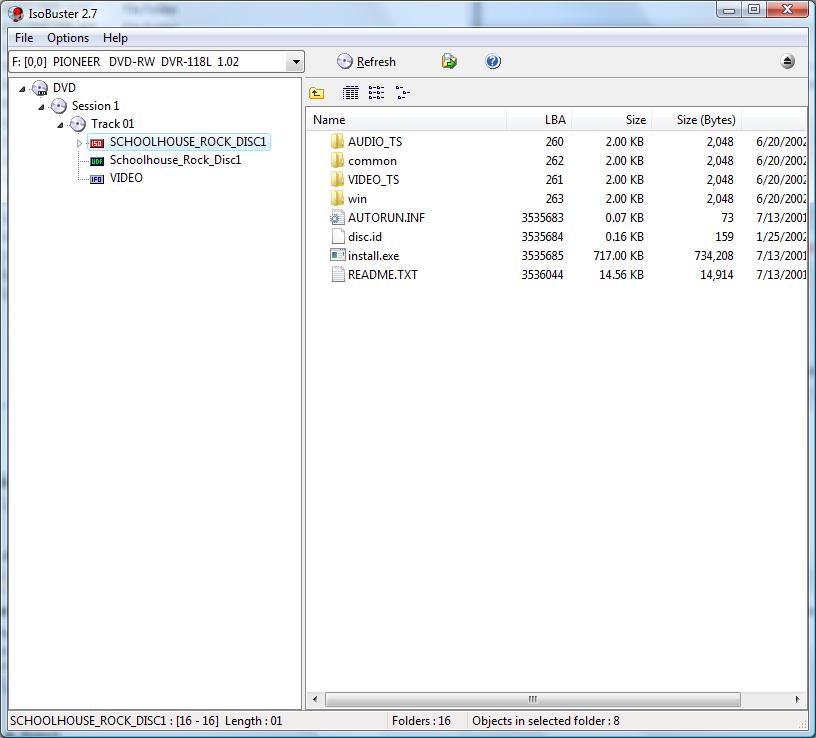The height and width of the screenshot is (738, 816).
Task: Click the install.exe file icon
Action: [338, 255]
